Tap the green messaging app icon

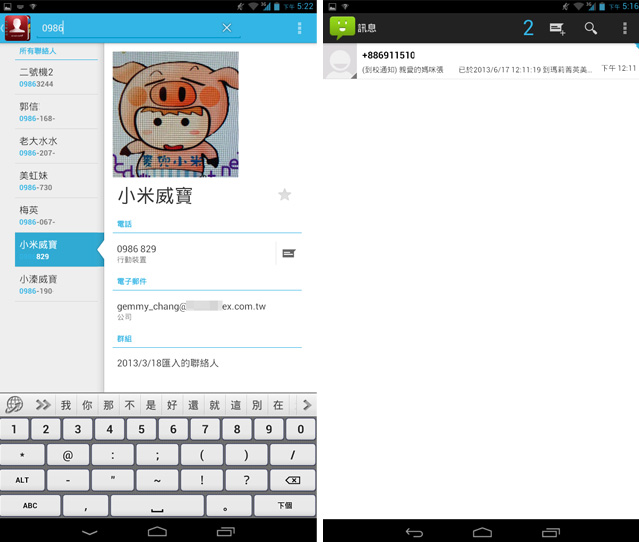[x=342, y=28]
